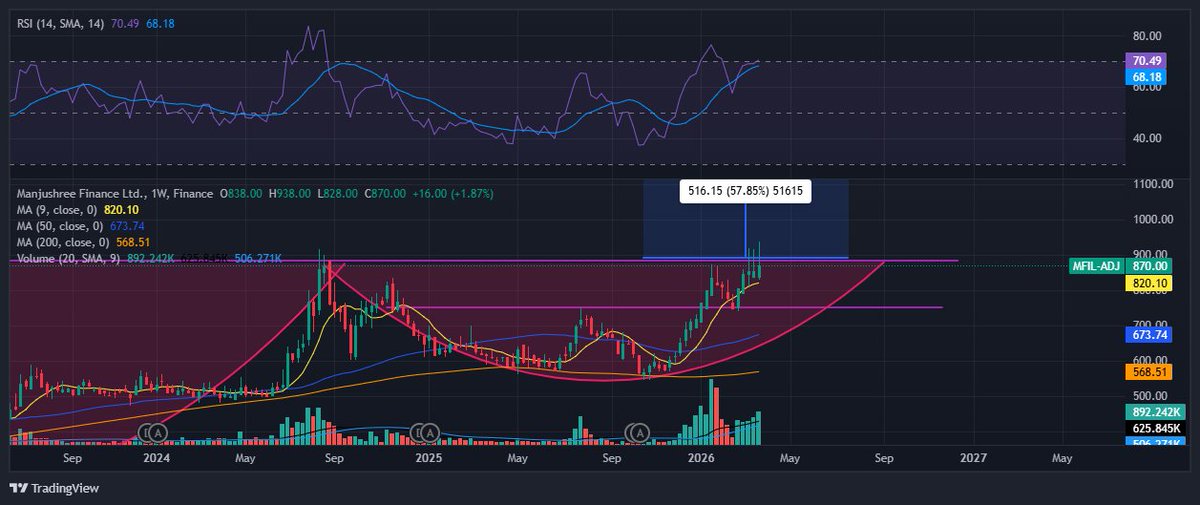Image resolution: width=1200 pixels, height=505 pixels.
Task: Click the H938.00 high value in header
Action: click(289, 192)
